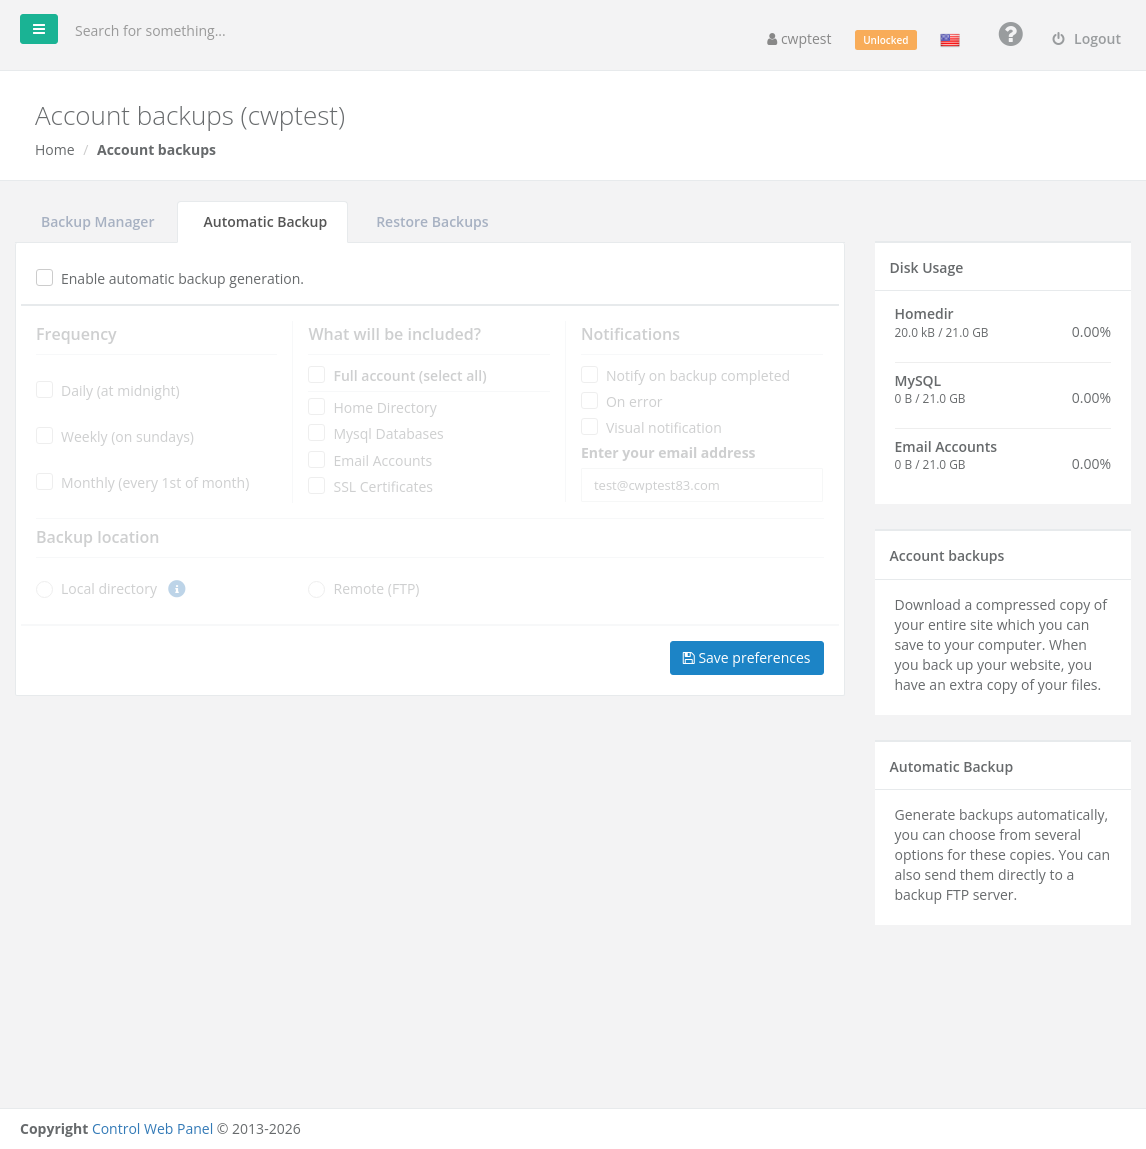Screen dimensions: 1146x1149
Task: Click the Automatic Backup panel heading
Action: pyautogui.click(x=951, y=766)
